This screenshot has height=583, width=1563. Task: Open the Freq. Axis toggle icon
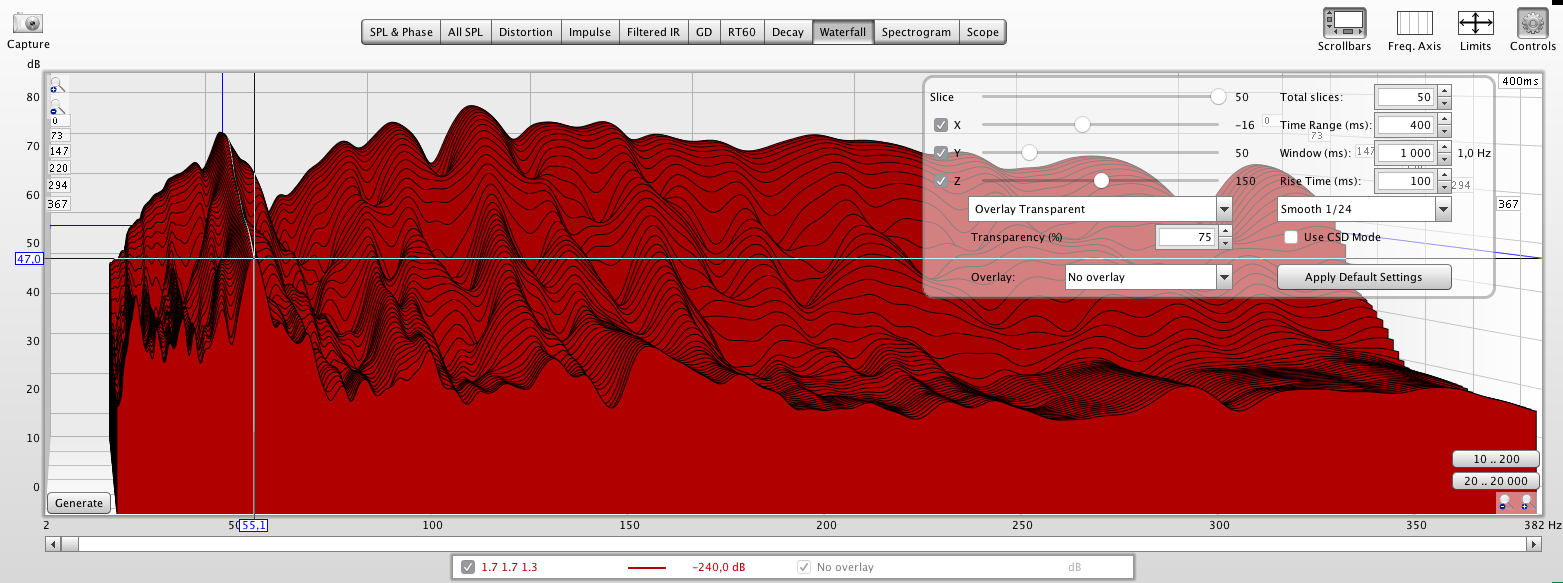tap(1414, 23)
